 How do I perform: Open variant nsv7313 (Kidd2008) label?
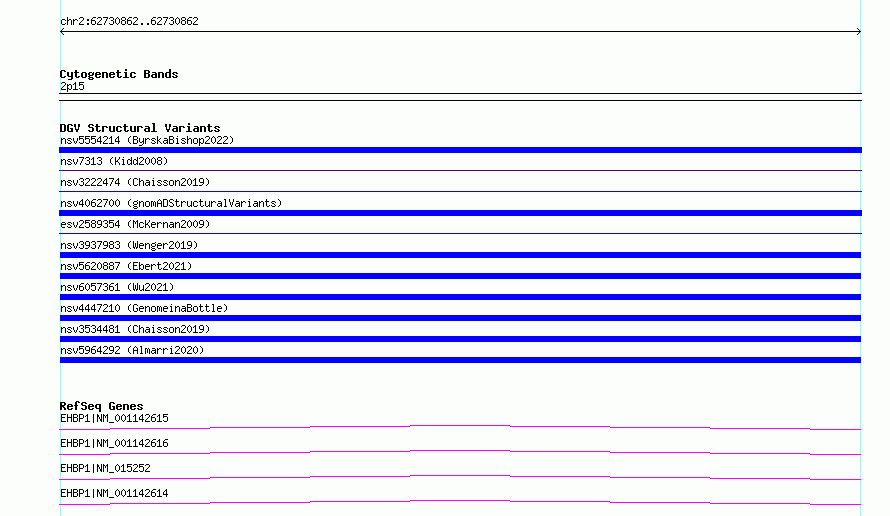tap(114, 161)
